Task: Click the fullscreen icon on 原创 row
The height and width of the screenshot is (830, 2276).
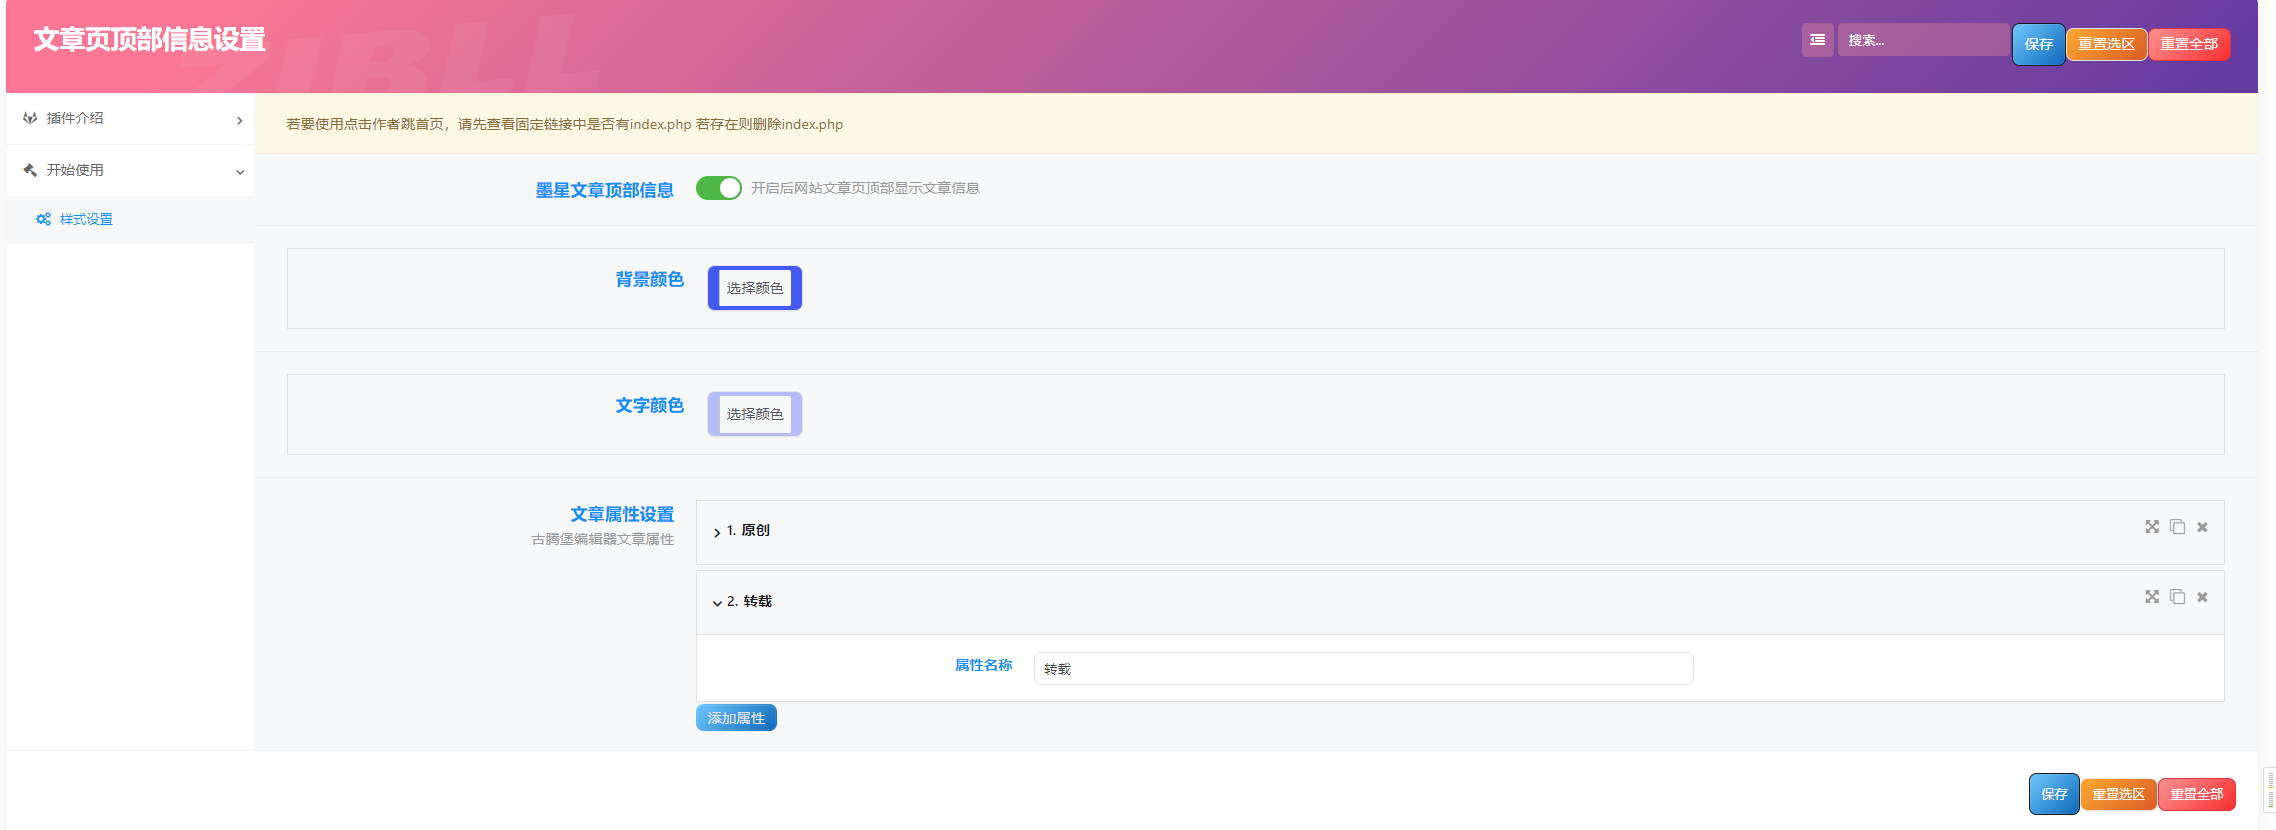Action: [x=2151, y=527]
